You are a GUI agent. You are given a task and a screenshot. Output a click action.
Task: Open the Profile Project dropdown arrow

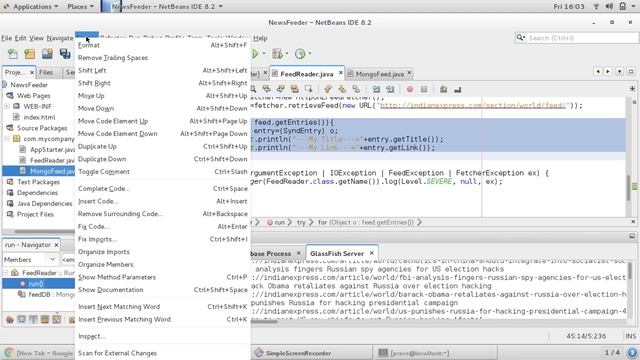coord(310,54)
